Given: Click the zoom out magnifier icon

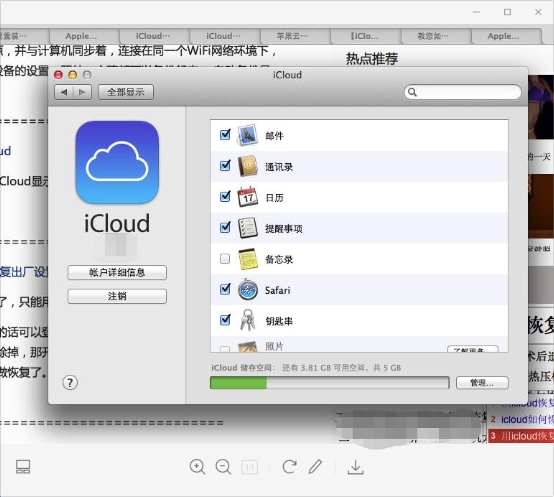Looking at the screenshot, I should 223,467.
